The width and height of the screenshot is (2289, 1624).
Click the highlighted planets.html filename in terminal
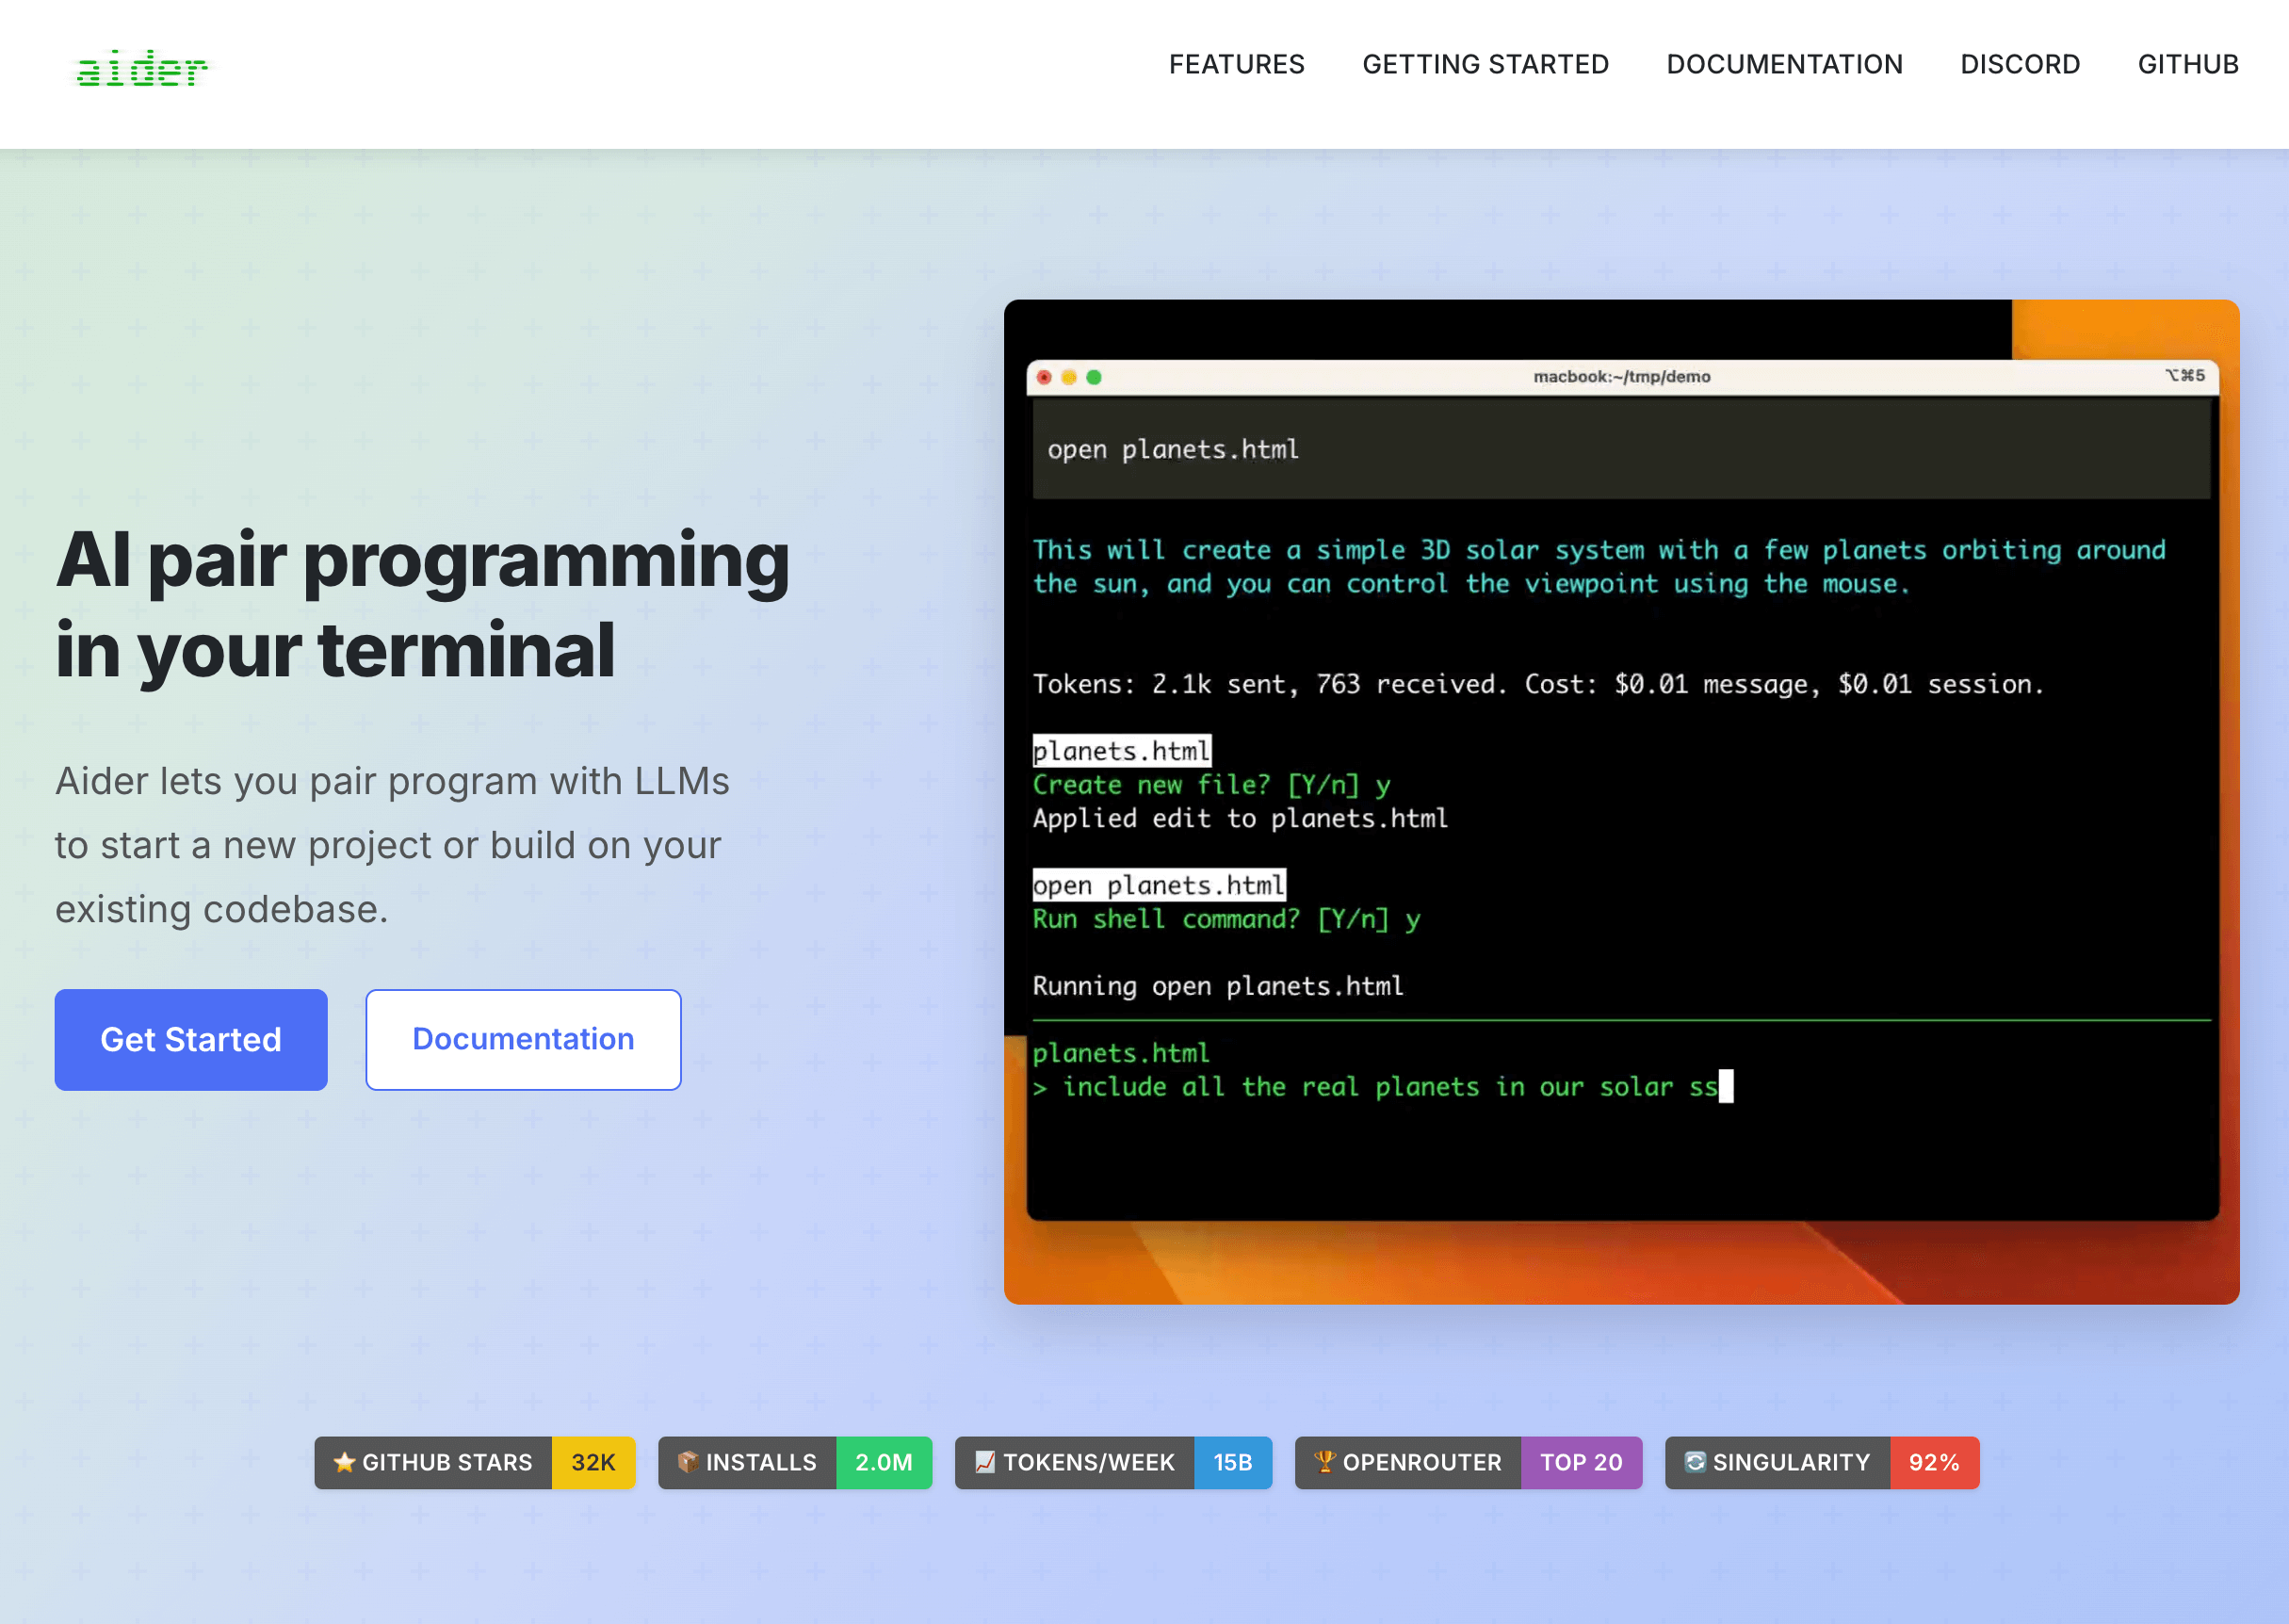click(x=1121, y=751)
